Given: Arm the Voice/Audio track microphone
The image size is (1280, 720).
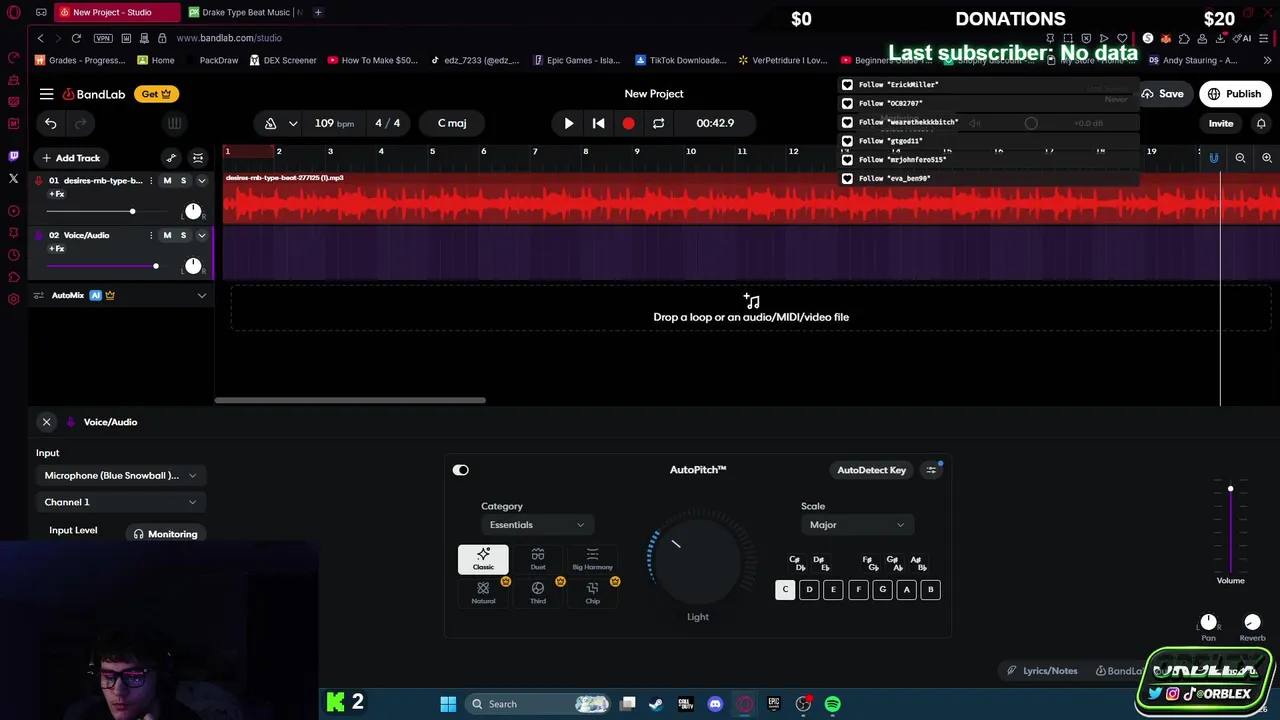Looking at the screenshot, I should tap(39, 235).
